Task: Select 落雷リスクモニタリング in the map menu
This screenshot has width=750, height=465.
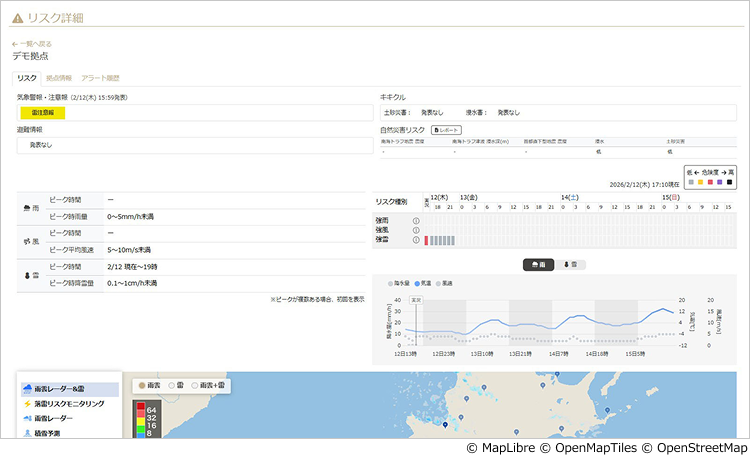Action: [68, 403]
